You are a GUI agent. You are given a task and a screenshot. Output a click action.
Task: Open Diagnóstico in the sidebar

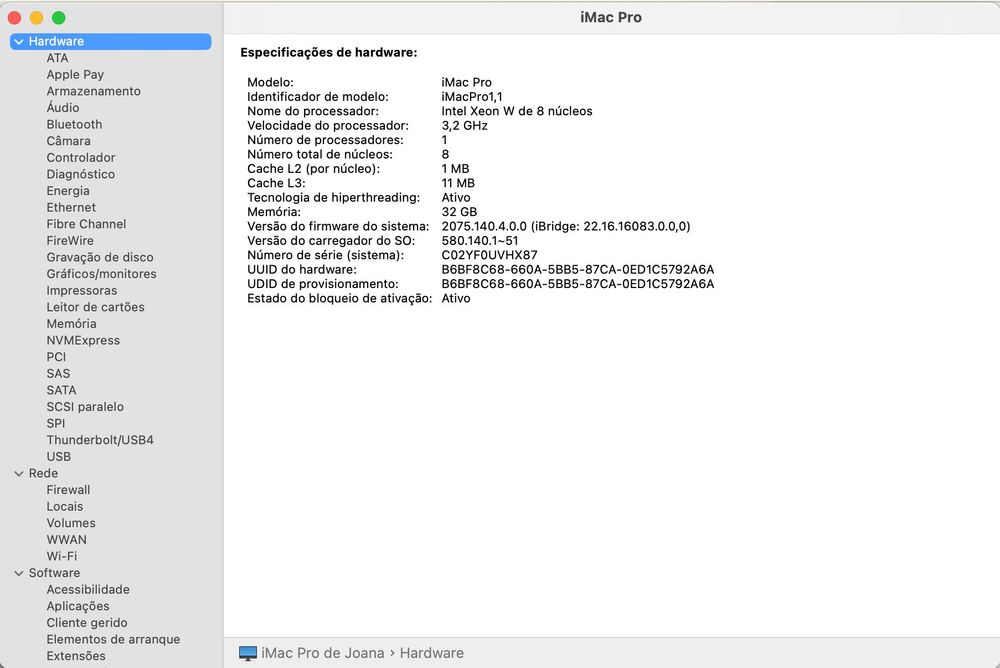pyautogui.click(x=80, y=174)
